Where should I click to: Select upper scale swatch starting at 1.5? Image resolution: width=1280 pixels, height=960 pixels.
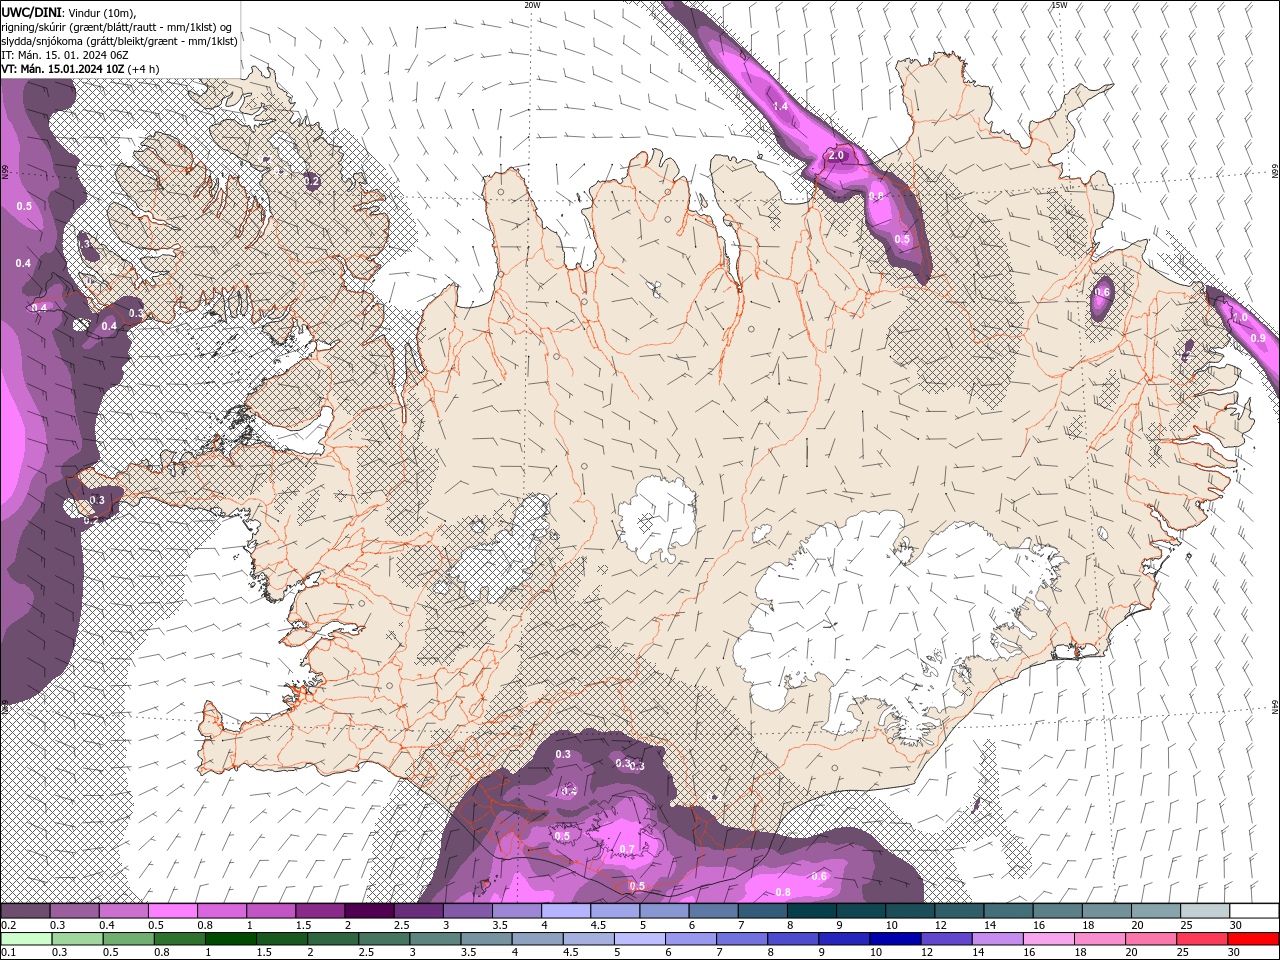pos(319,911)
